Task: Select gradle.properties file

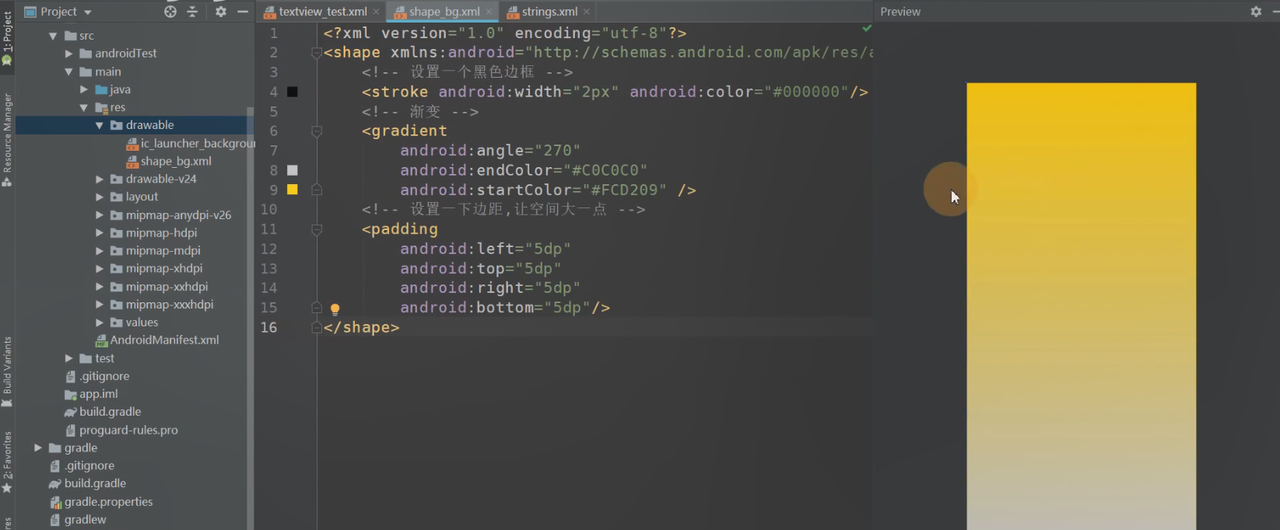Action: tap(108, 502)
